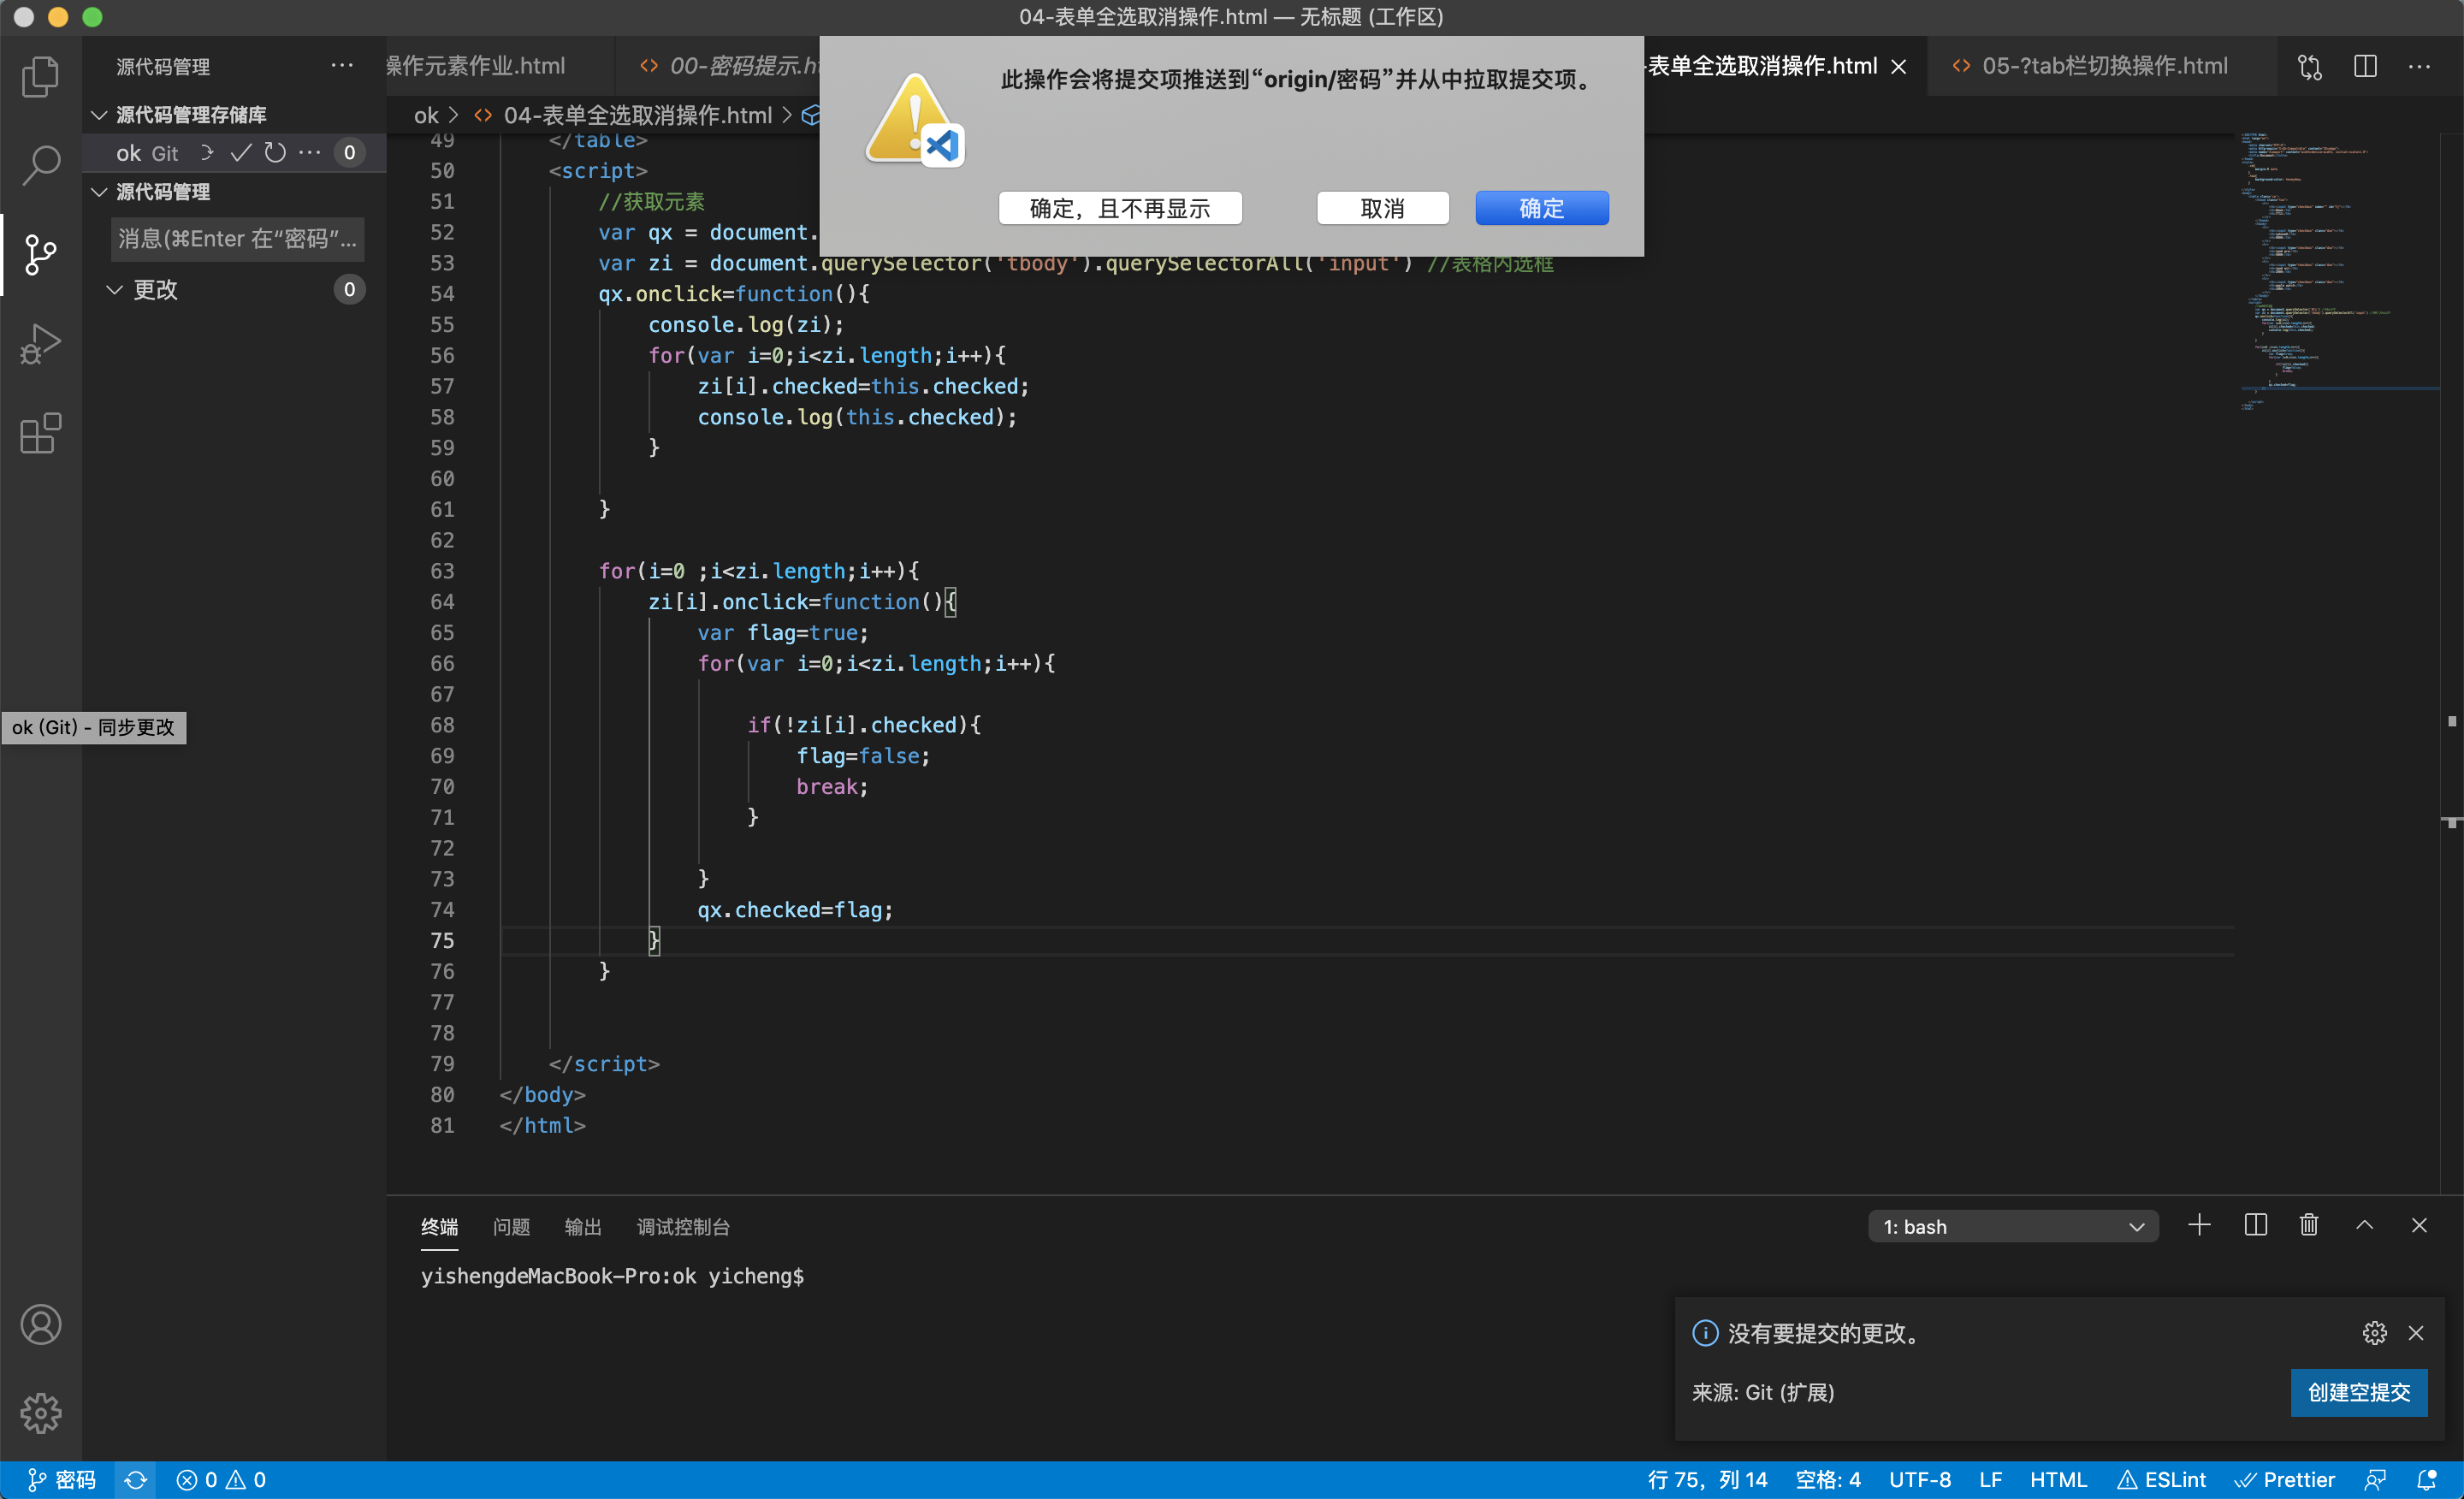Select the 问题 panel tab

(511, 1227)
